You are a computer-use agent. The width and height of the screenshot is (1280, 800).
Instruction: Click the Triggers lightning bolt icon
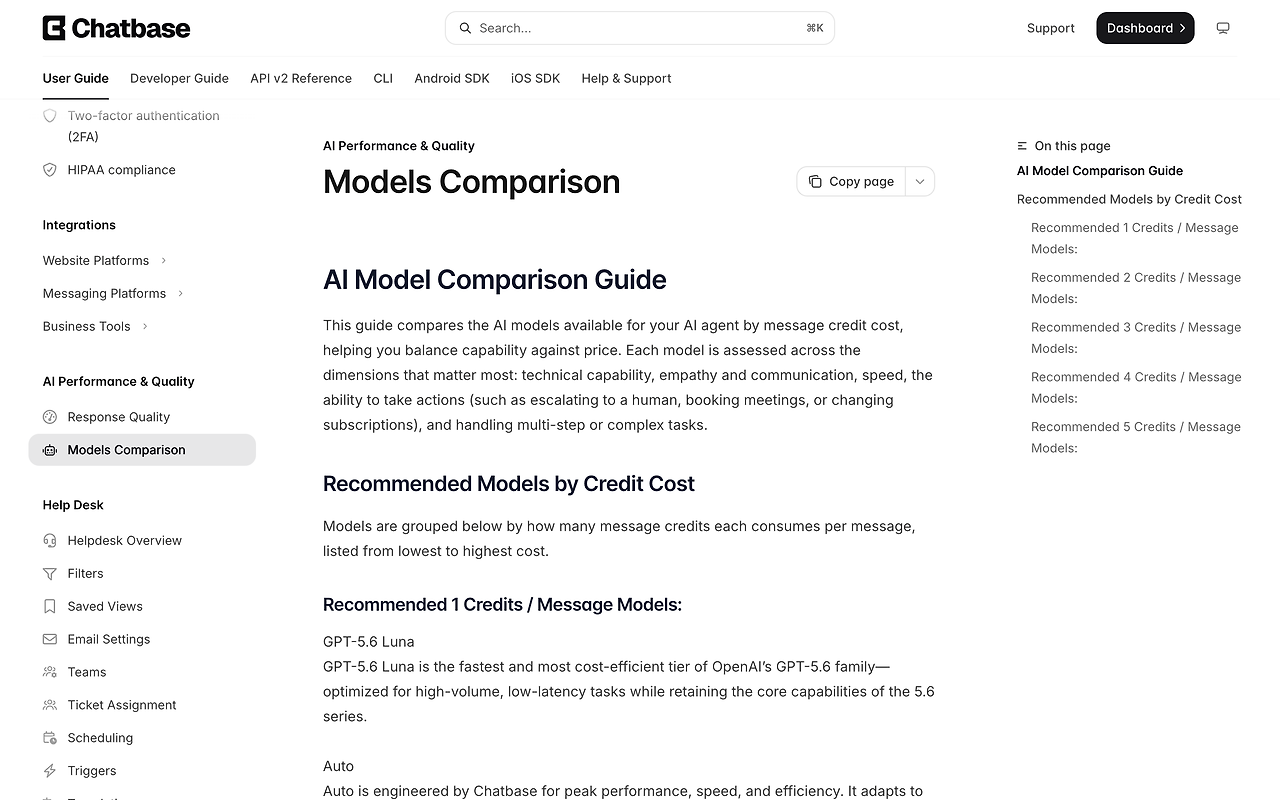(x=50, y=771)
